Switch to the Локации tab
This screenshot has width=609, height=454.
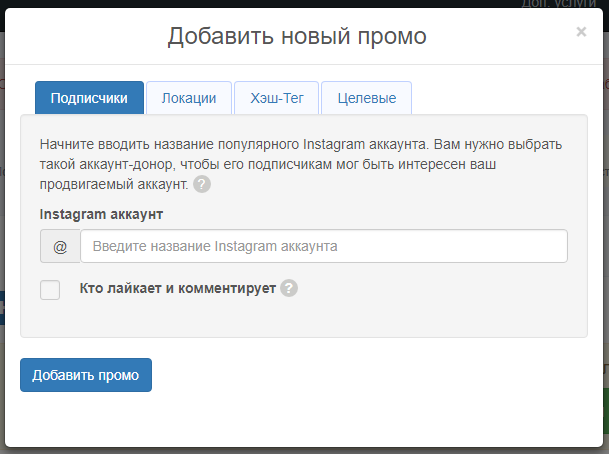pyautogui.click(x=189, y=98)
